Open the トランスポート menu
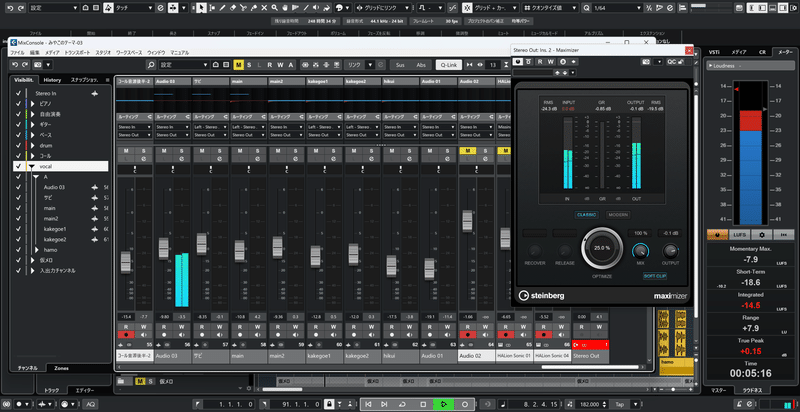The height and width of the screenshot is (412, 800). pos(78,53)
